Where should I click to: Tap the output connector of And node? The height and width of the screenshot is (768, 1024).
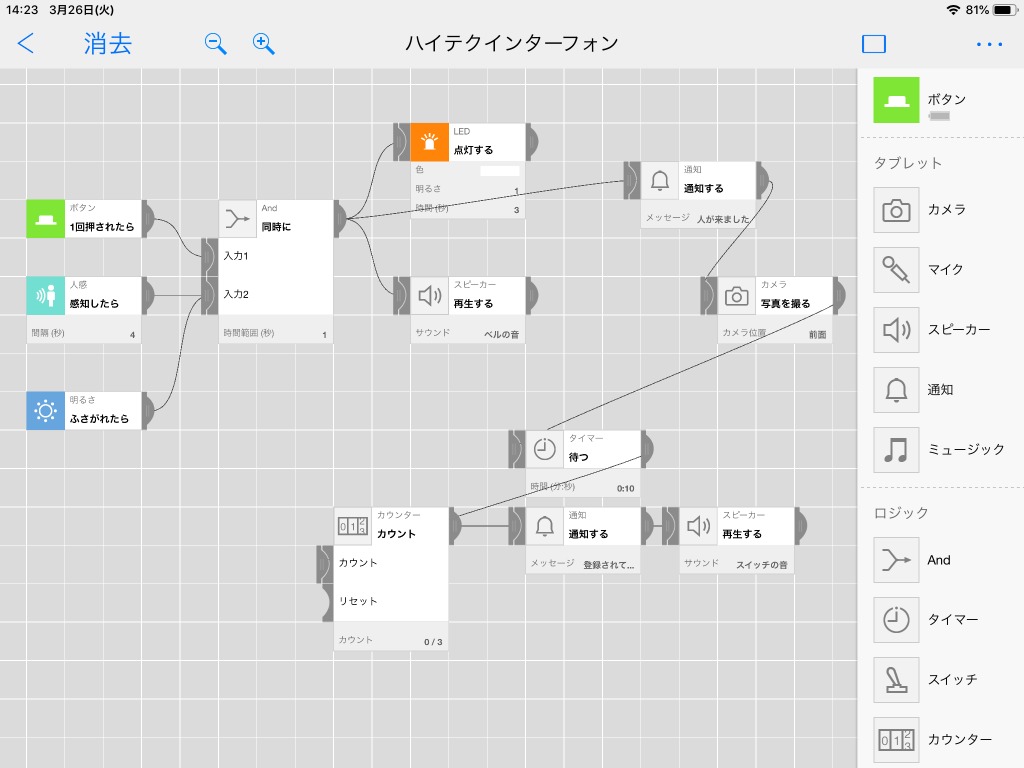click(341, 219)
